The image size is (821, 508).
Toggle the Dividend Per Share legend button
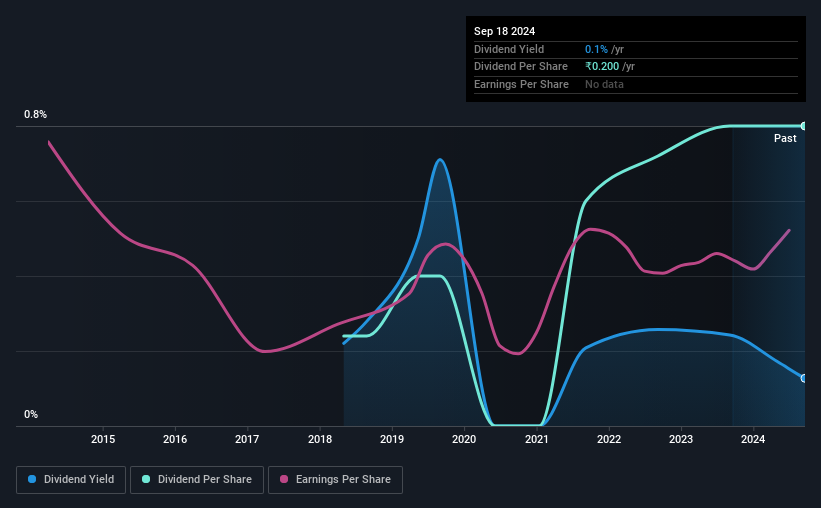197,480
